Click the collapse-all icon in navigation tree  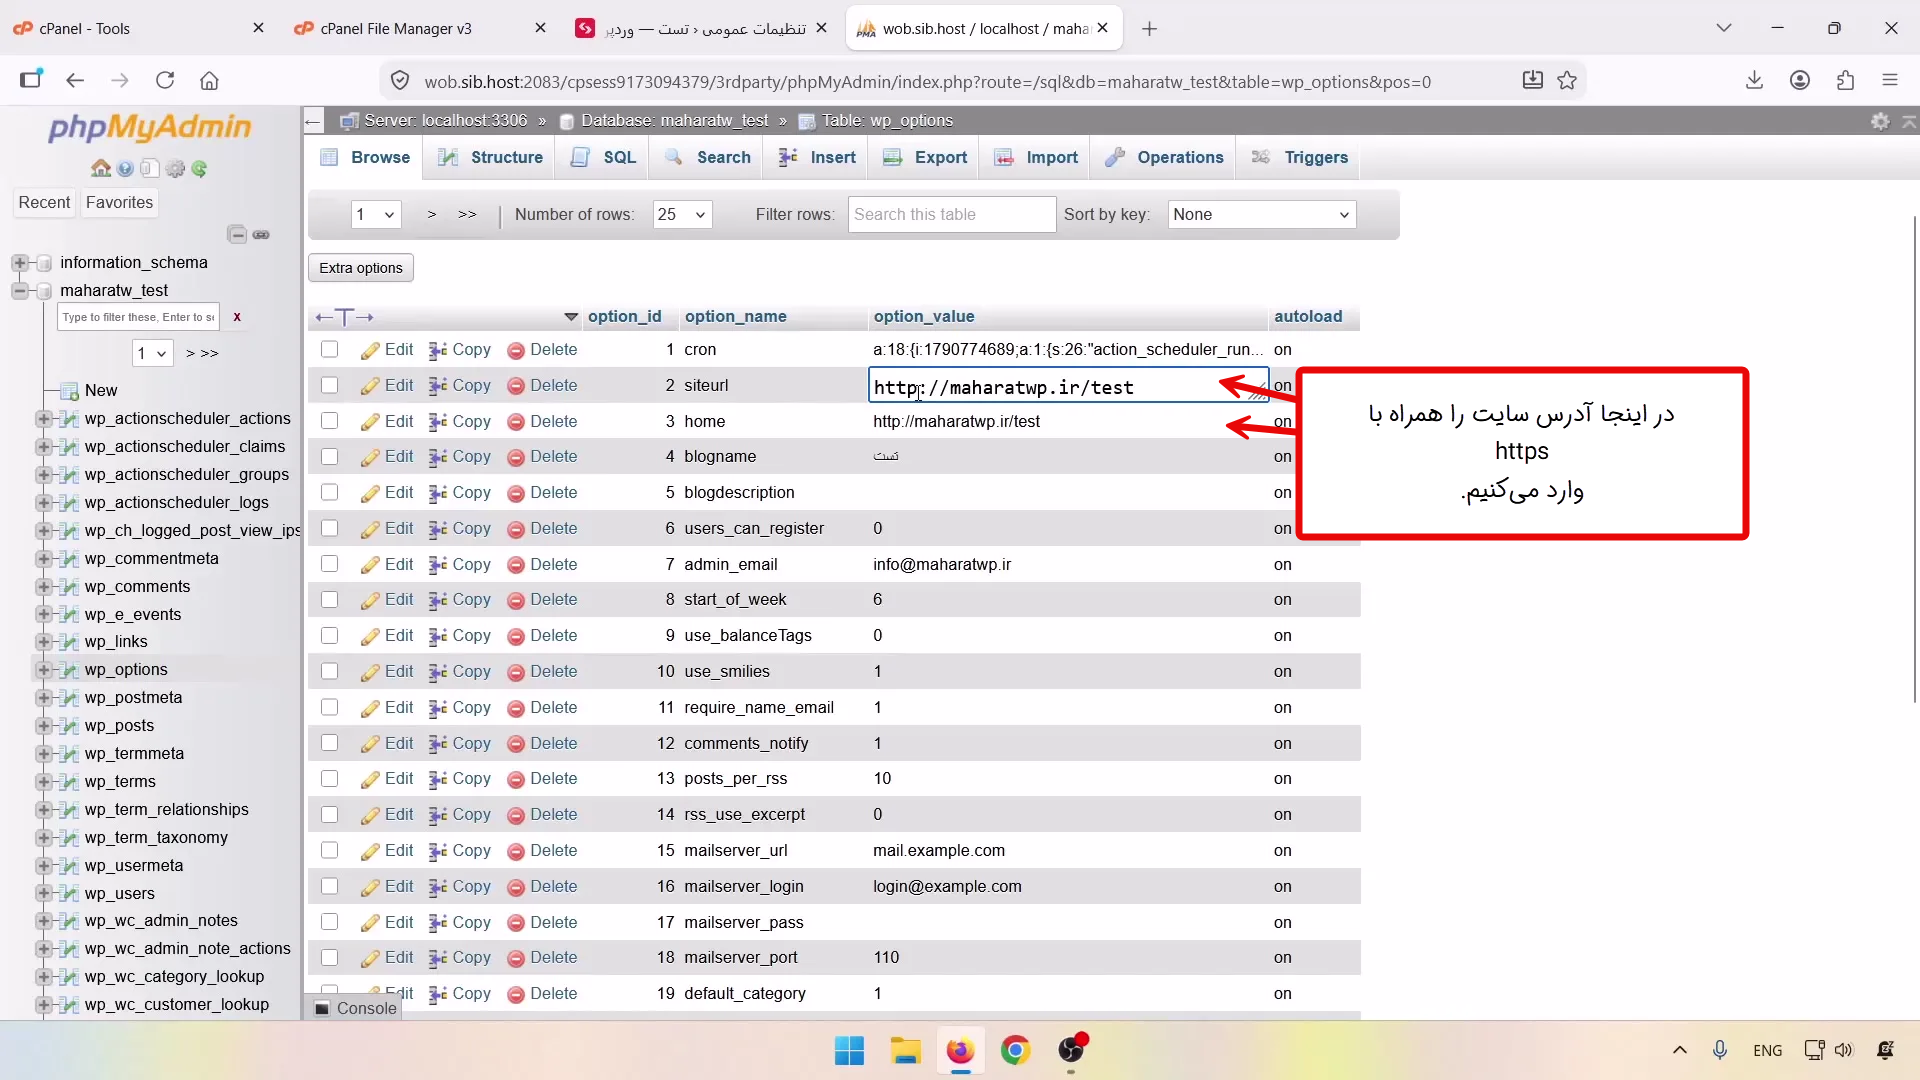click(237, 235)
